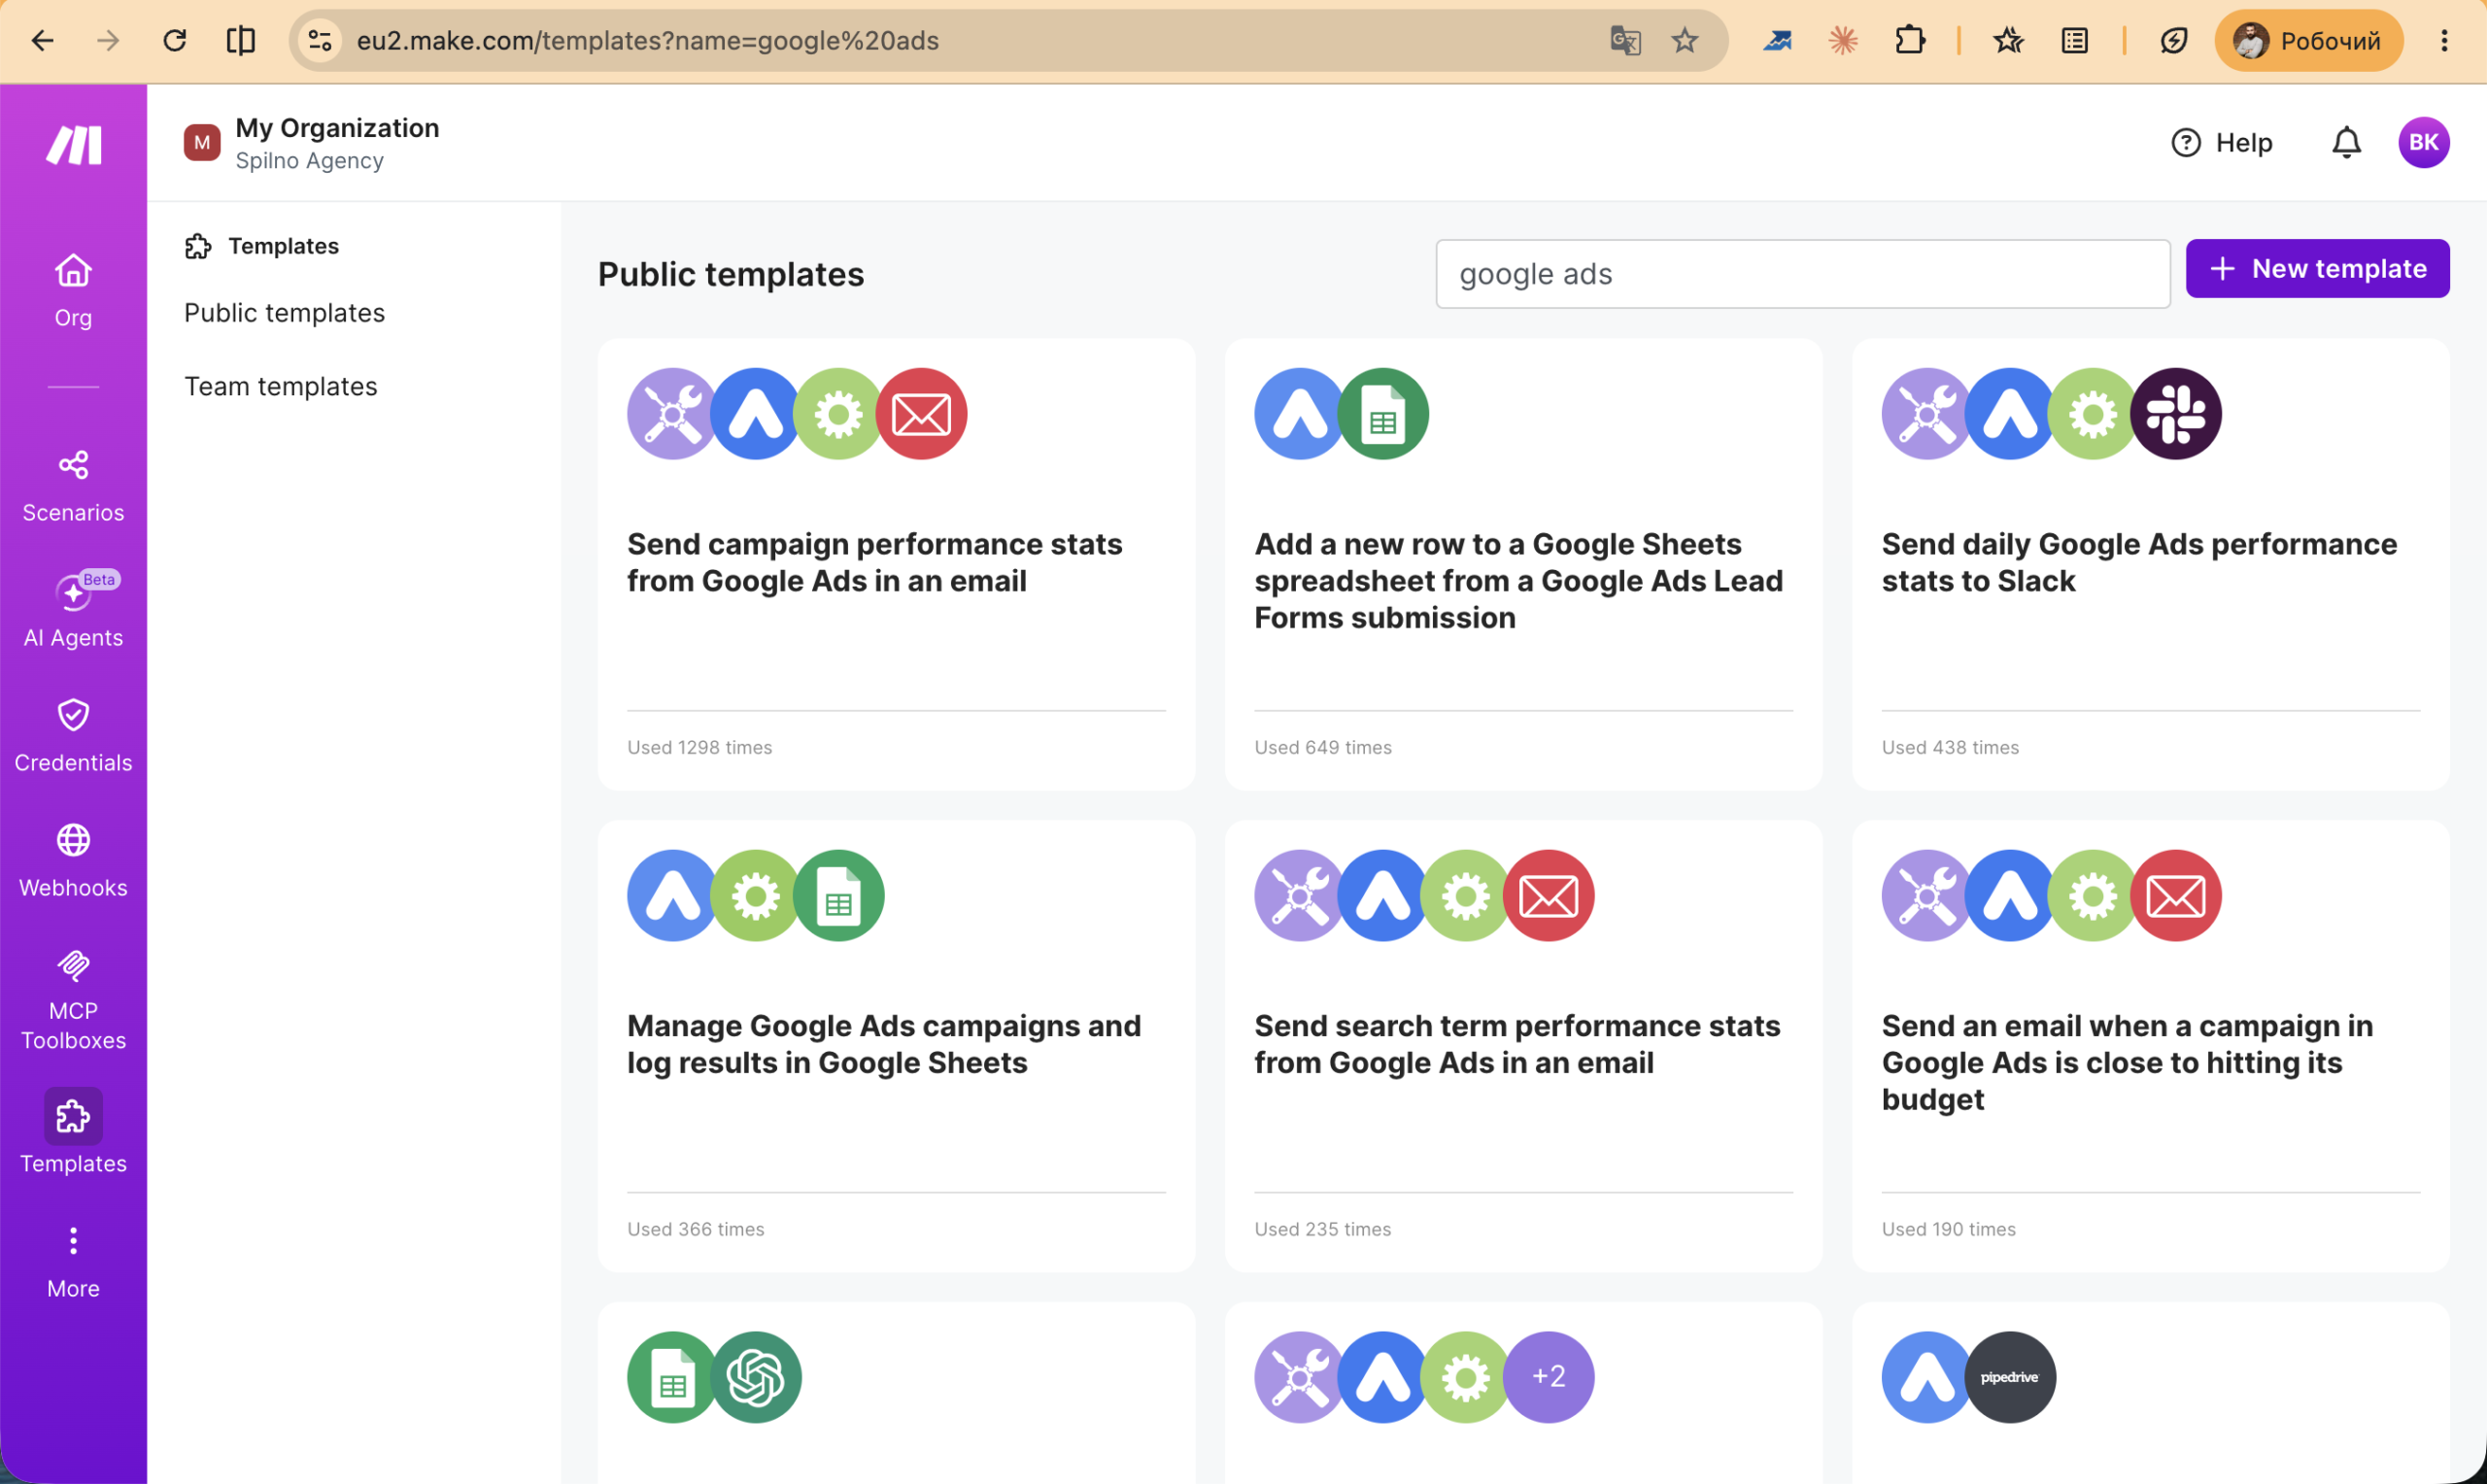Select Templates in the sidebar
The width and height of the screenshot is (2487, 1484).
click(73, 1133)
